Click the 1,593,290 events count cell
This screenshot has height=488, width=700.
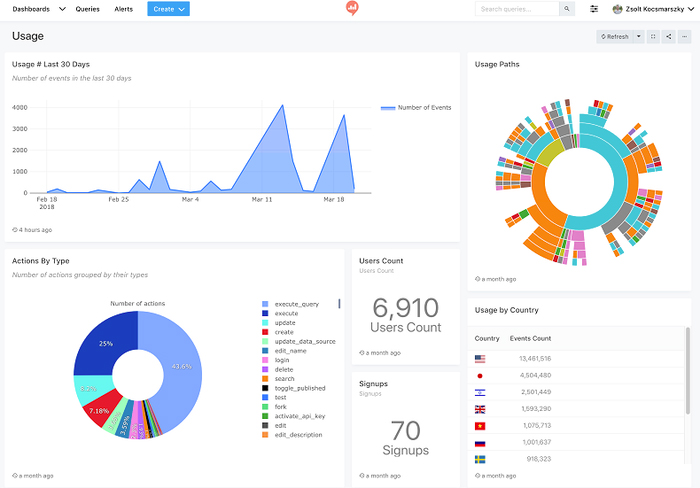536,409
